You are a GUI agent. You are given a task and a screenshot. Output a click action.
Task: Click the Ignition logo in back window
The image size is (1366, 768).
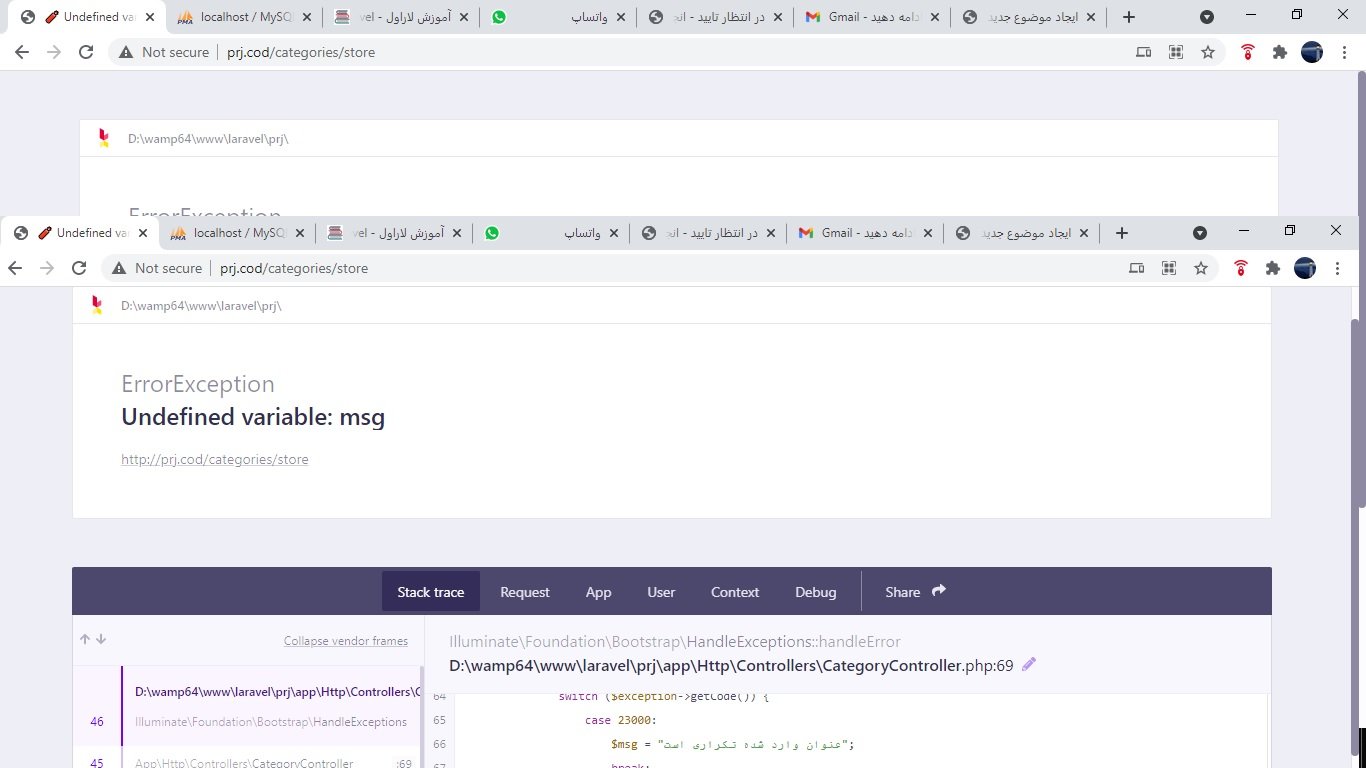[x=104, y=138]
